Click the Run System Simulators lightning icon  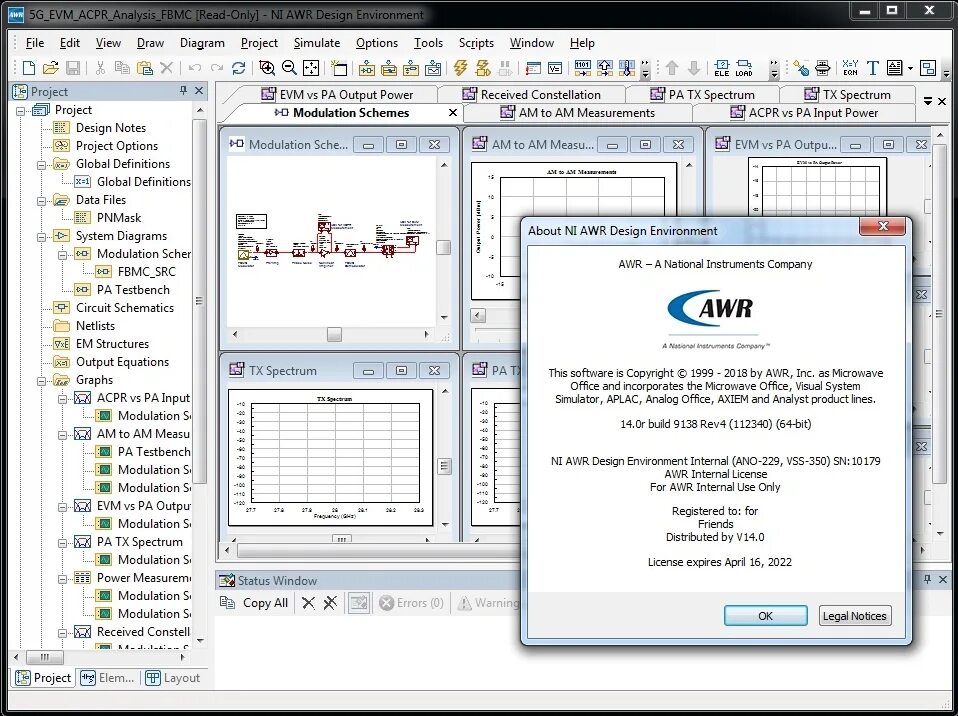[x=483, y=68]
